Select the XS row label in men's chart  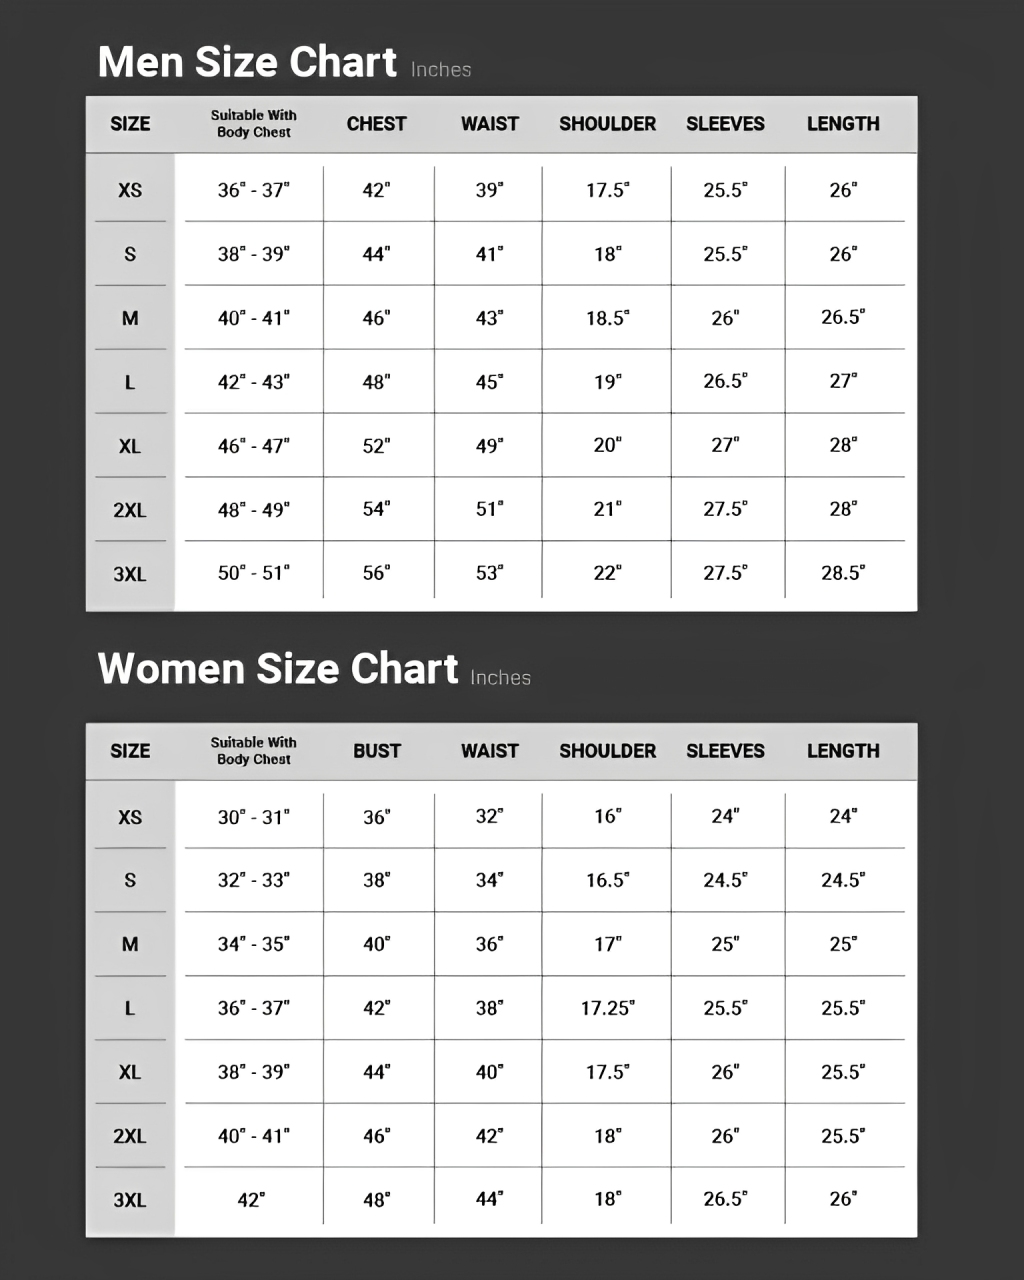(130, 190)
